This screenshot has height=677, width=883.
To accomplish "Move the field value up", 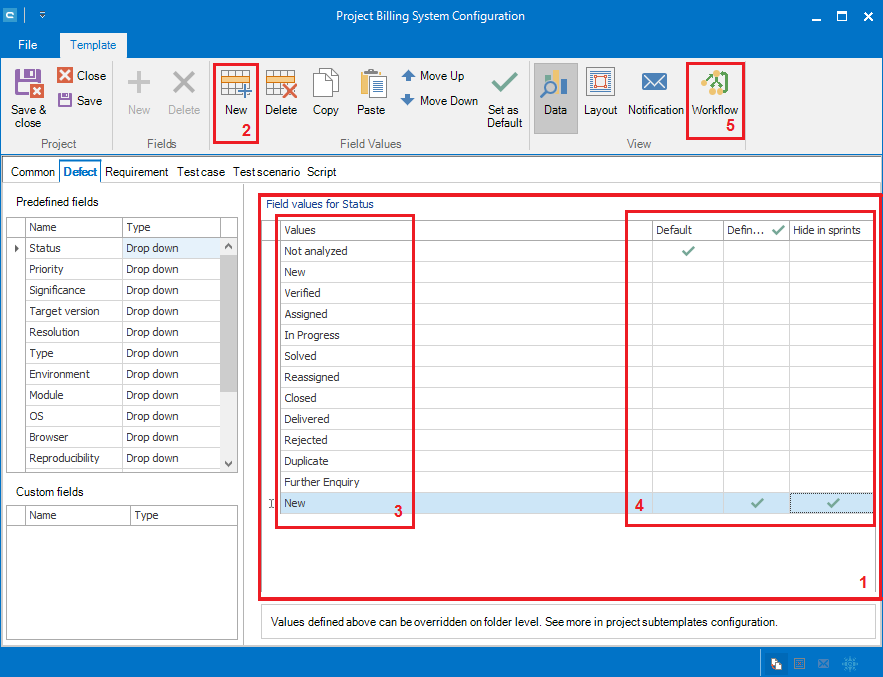I will point(432,76).
